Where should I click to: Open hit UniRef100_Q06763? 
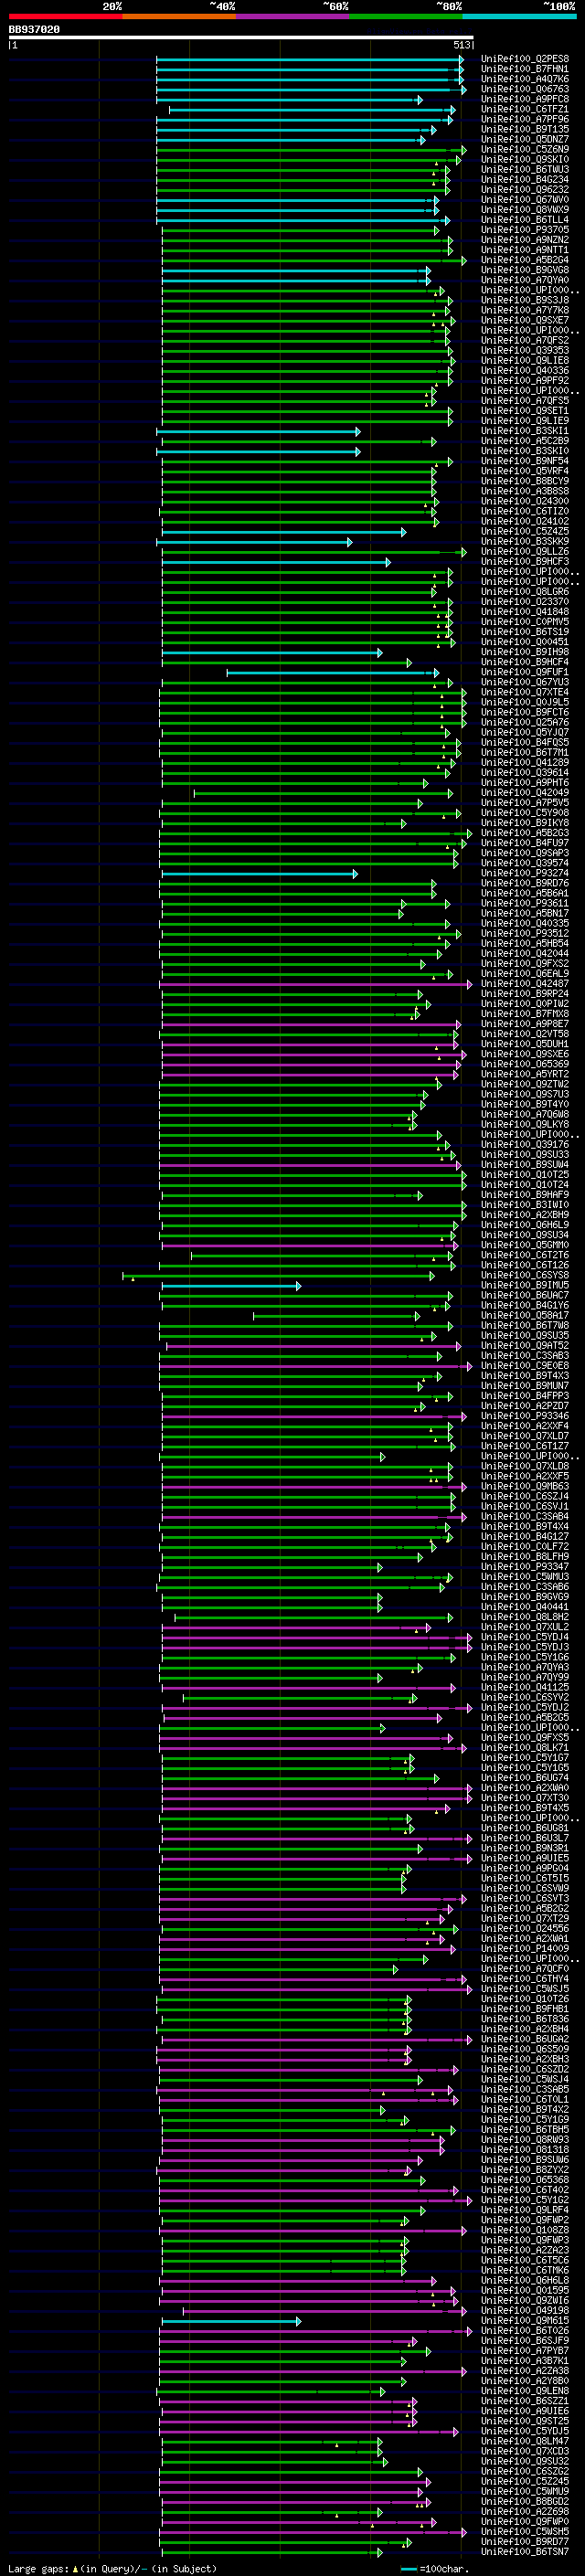click(x=525, y=89)
